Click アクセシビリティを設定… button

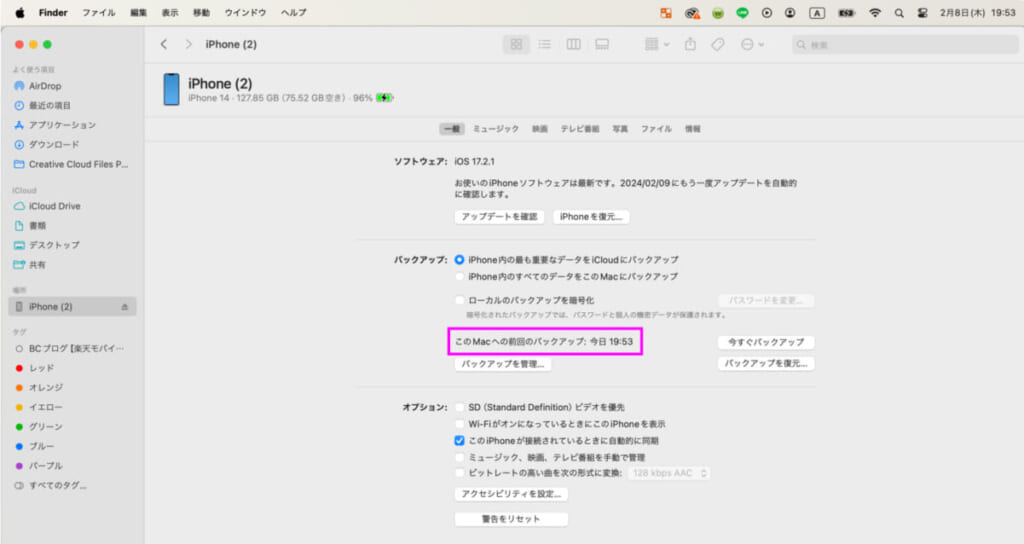pos(511,494)
